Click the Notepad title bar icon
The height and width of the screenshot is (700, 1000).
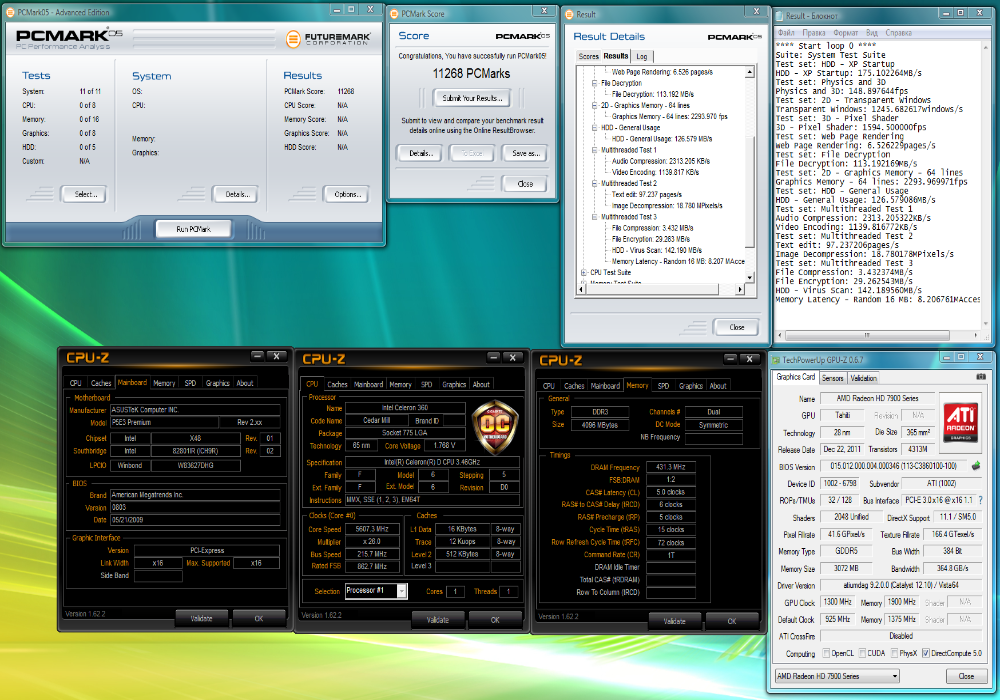[x=779, y=15]
